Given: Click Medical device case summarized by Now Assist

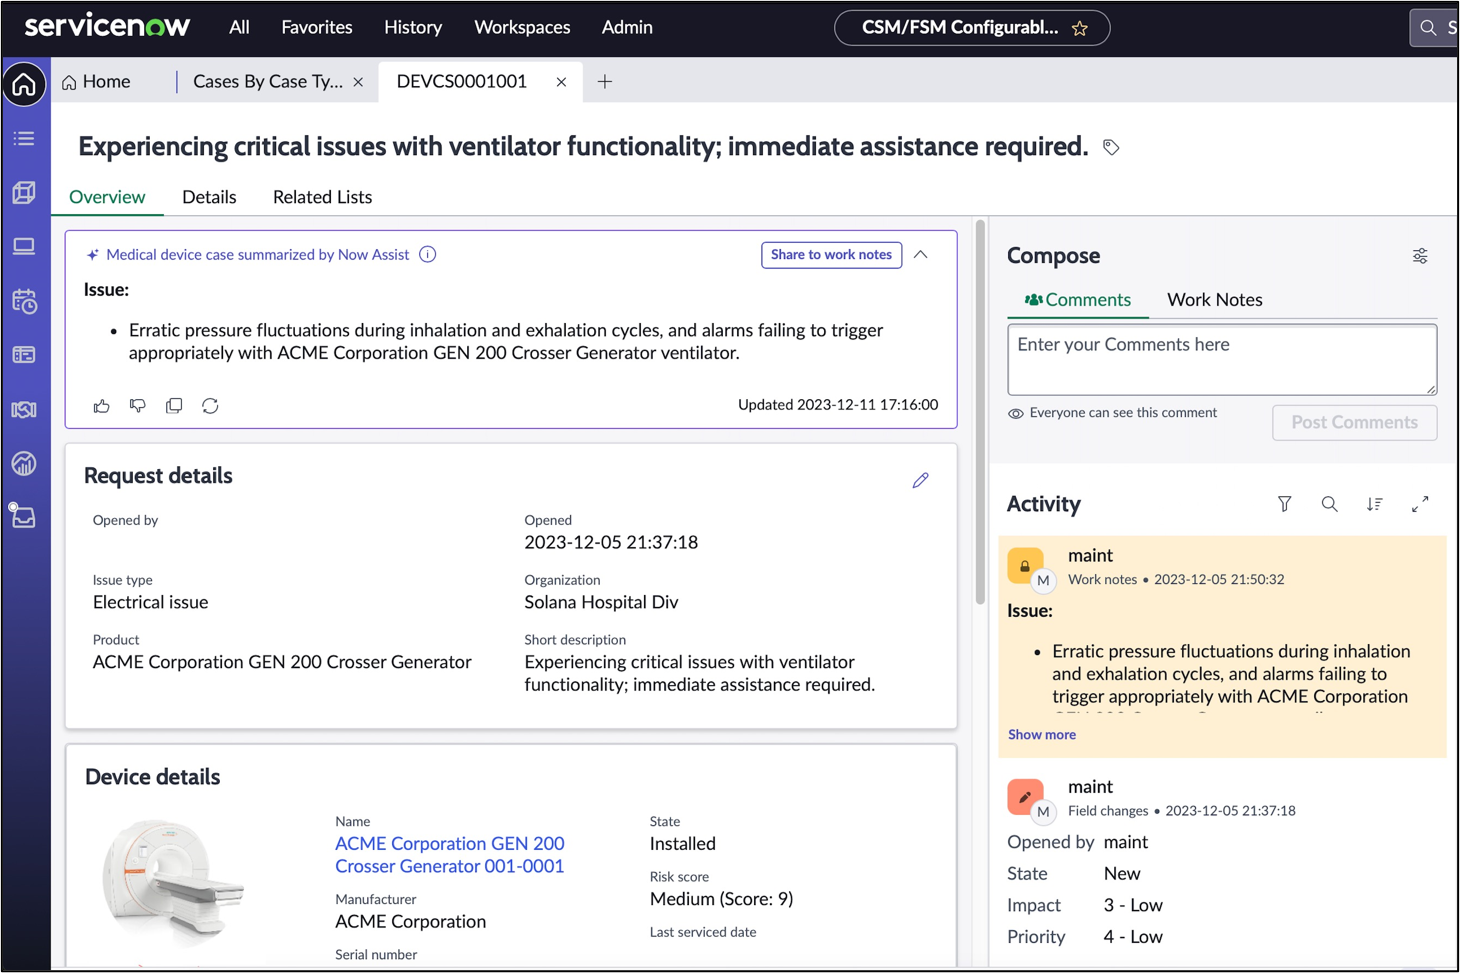Looking at the screenshot, I should (257, 255).
